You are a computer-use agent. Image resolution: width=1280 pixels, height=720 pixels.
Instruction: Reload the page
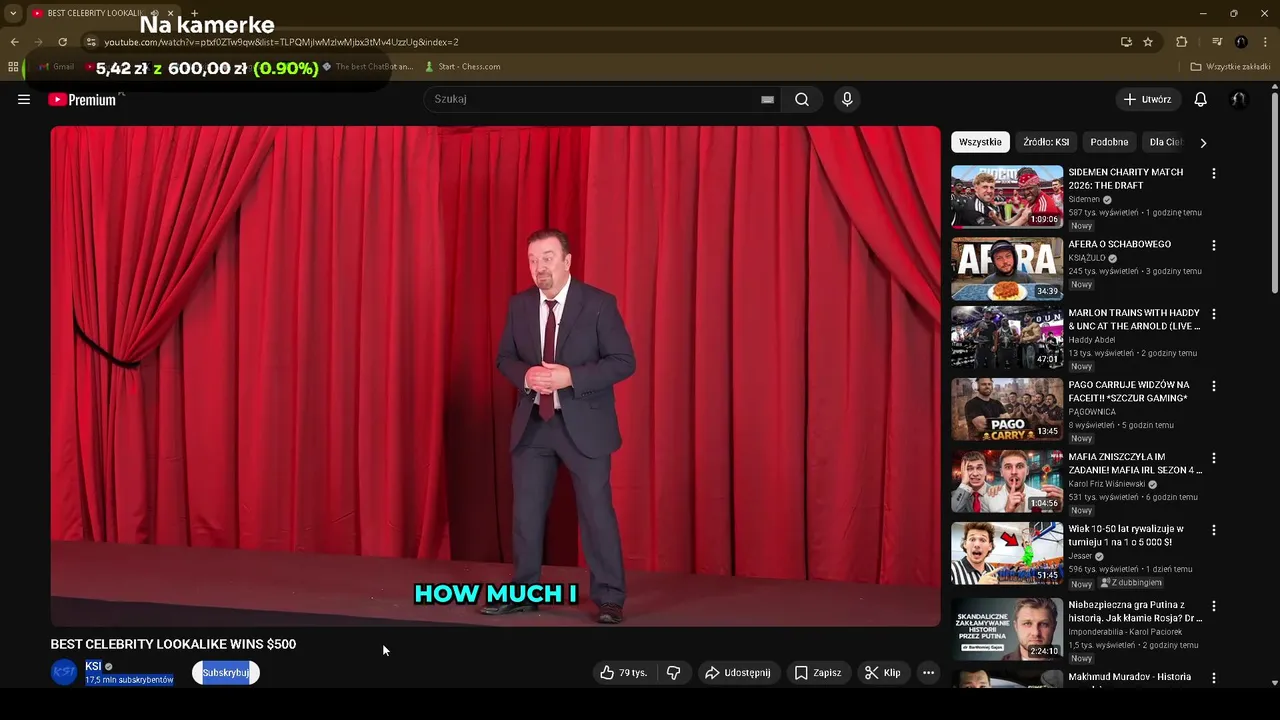click(62, 42)
